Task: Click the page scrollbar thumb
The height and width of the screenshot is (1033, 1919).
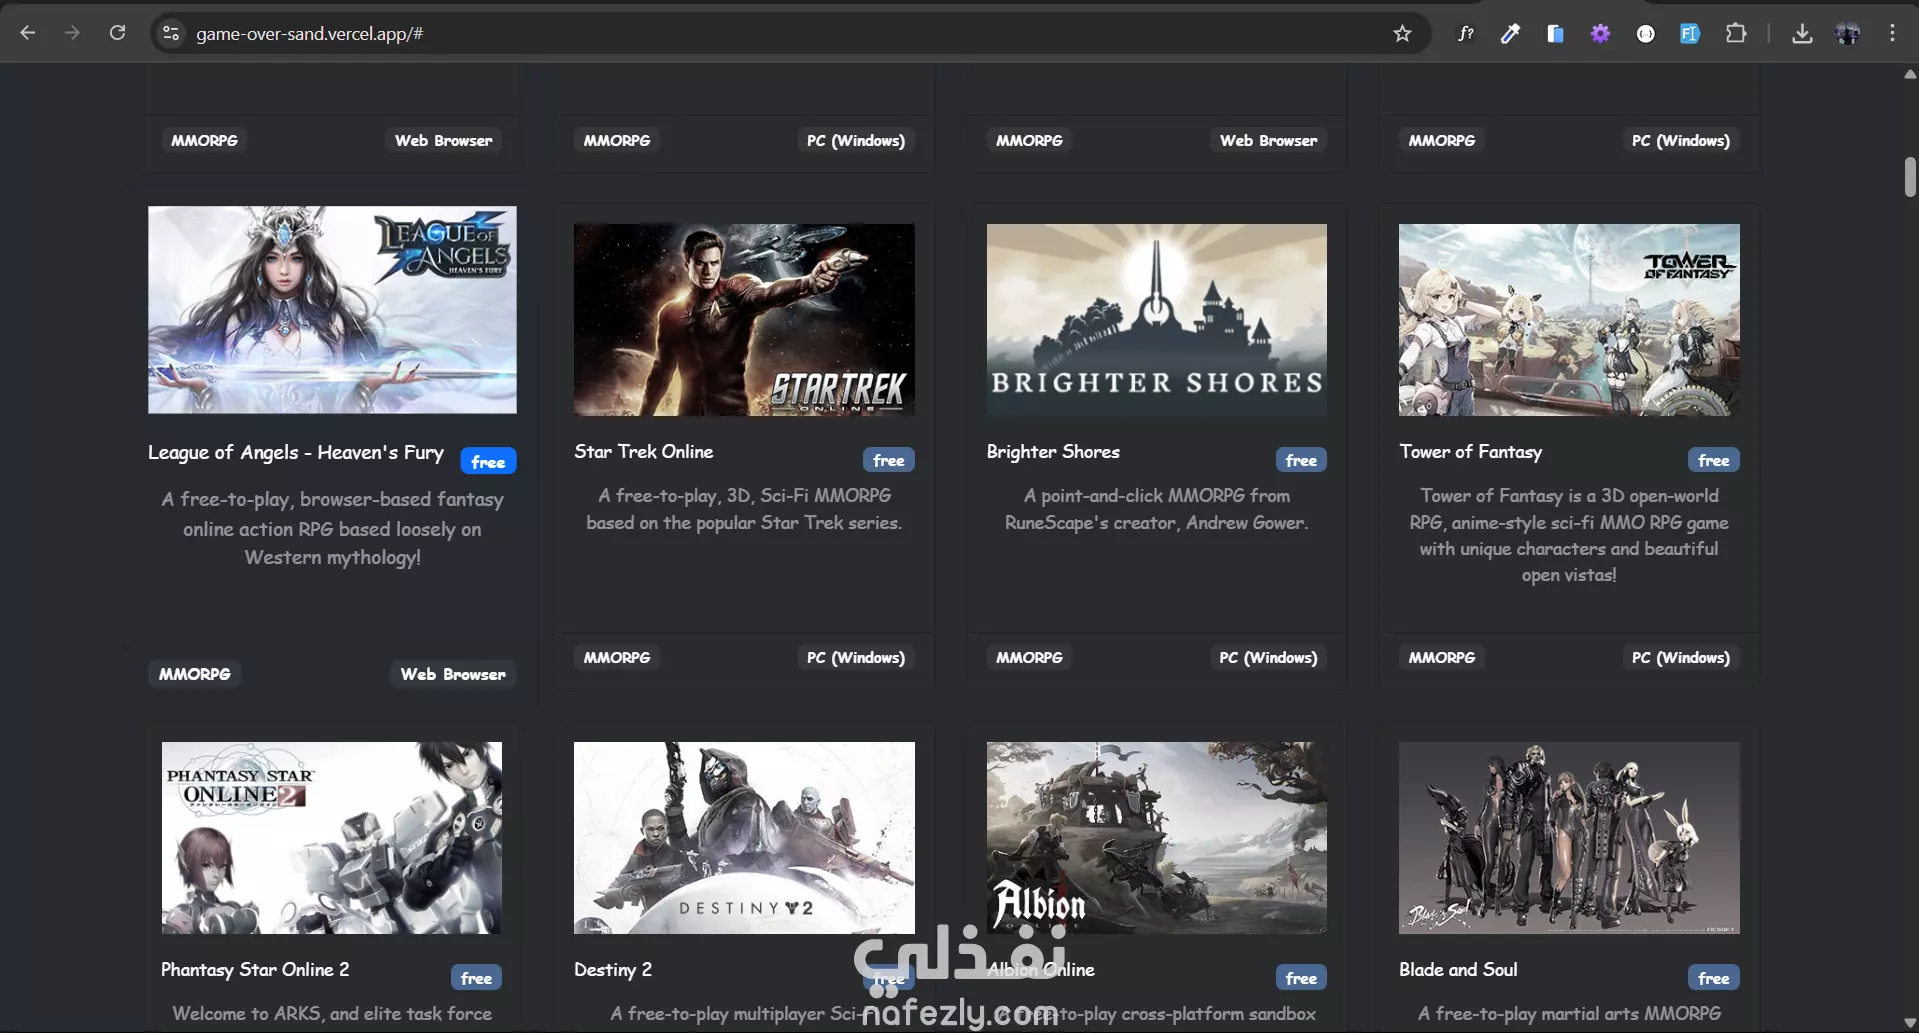Action: click(x=1910, y=177)
